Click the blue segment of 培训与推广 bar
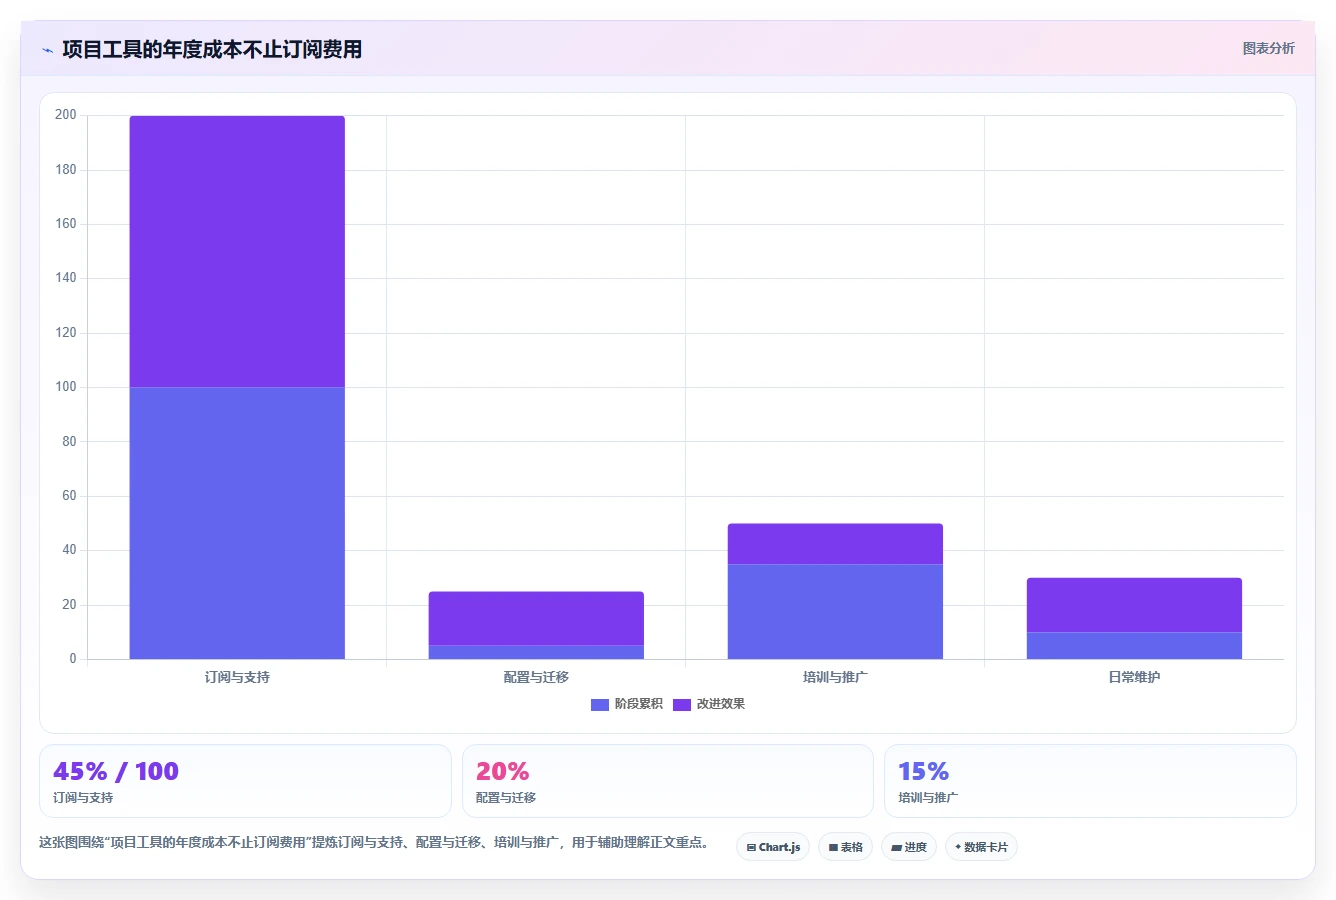The width and height of the screenshot is (1336, 900). tap(835, 612)
